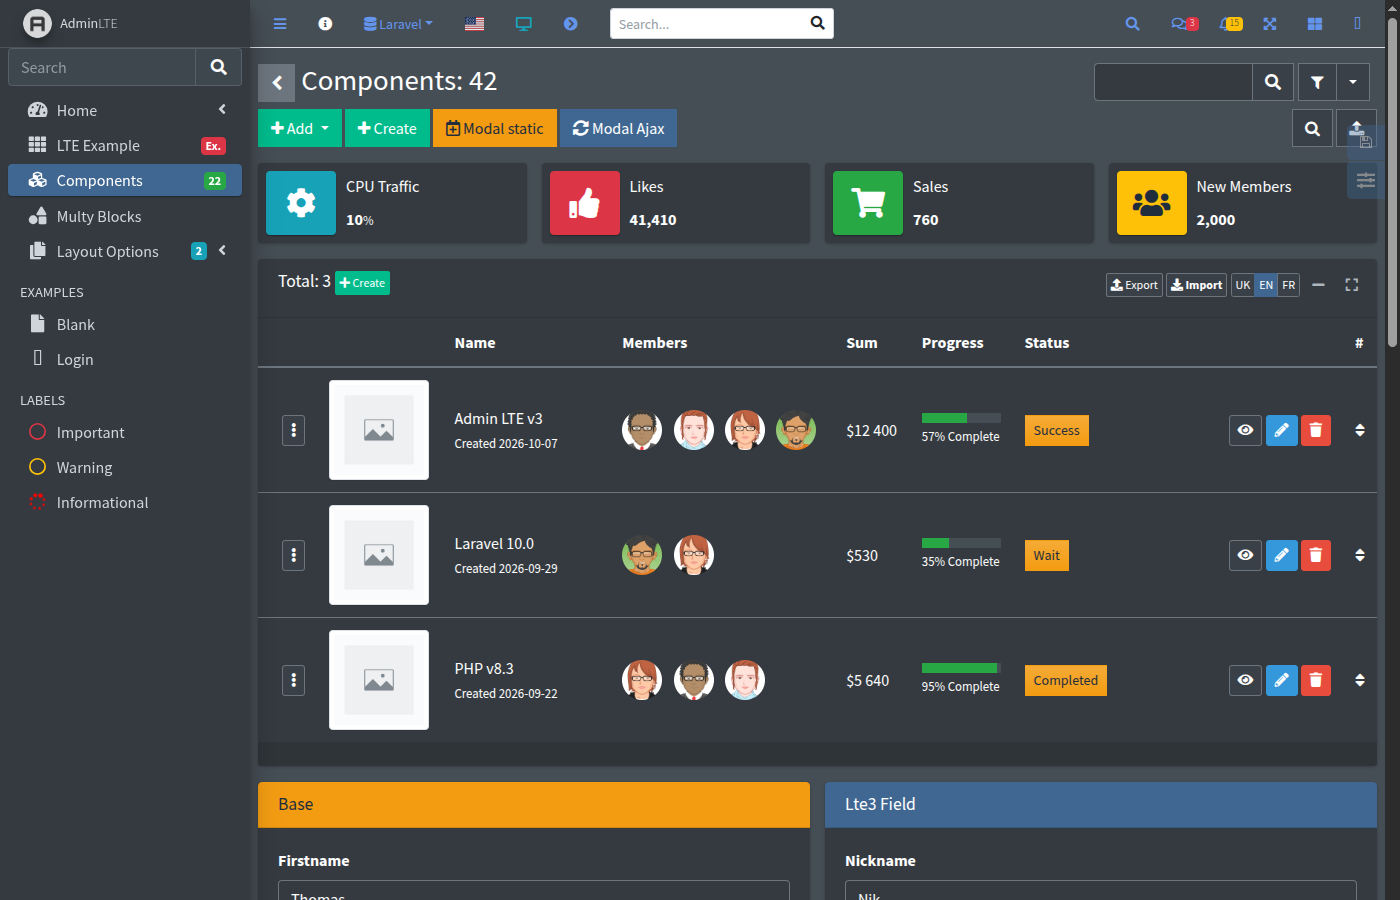Open the Laravel dropdown in navbar
Viewport: 1400px width, 900px height.
coord(398,24)
